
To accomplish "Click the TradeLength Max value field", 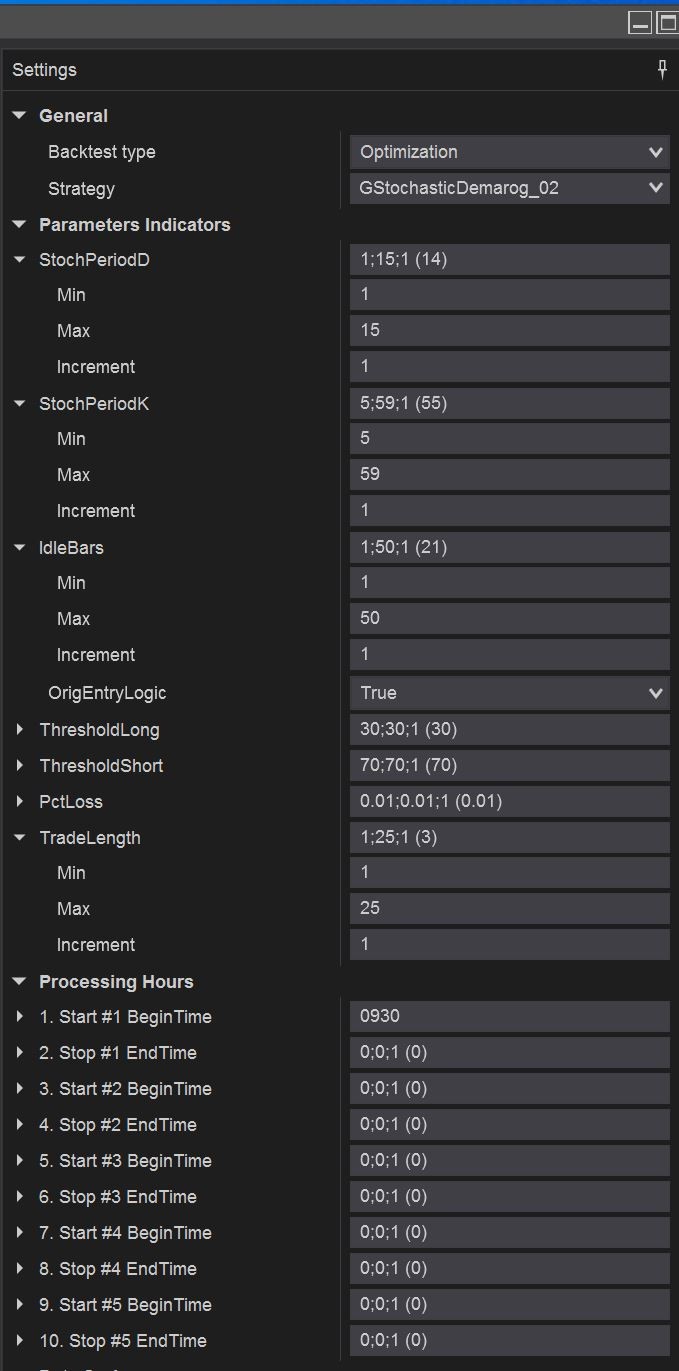I will (509, 908).
